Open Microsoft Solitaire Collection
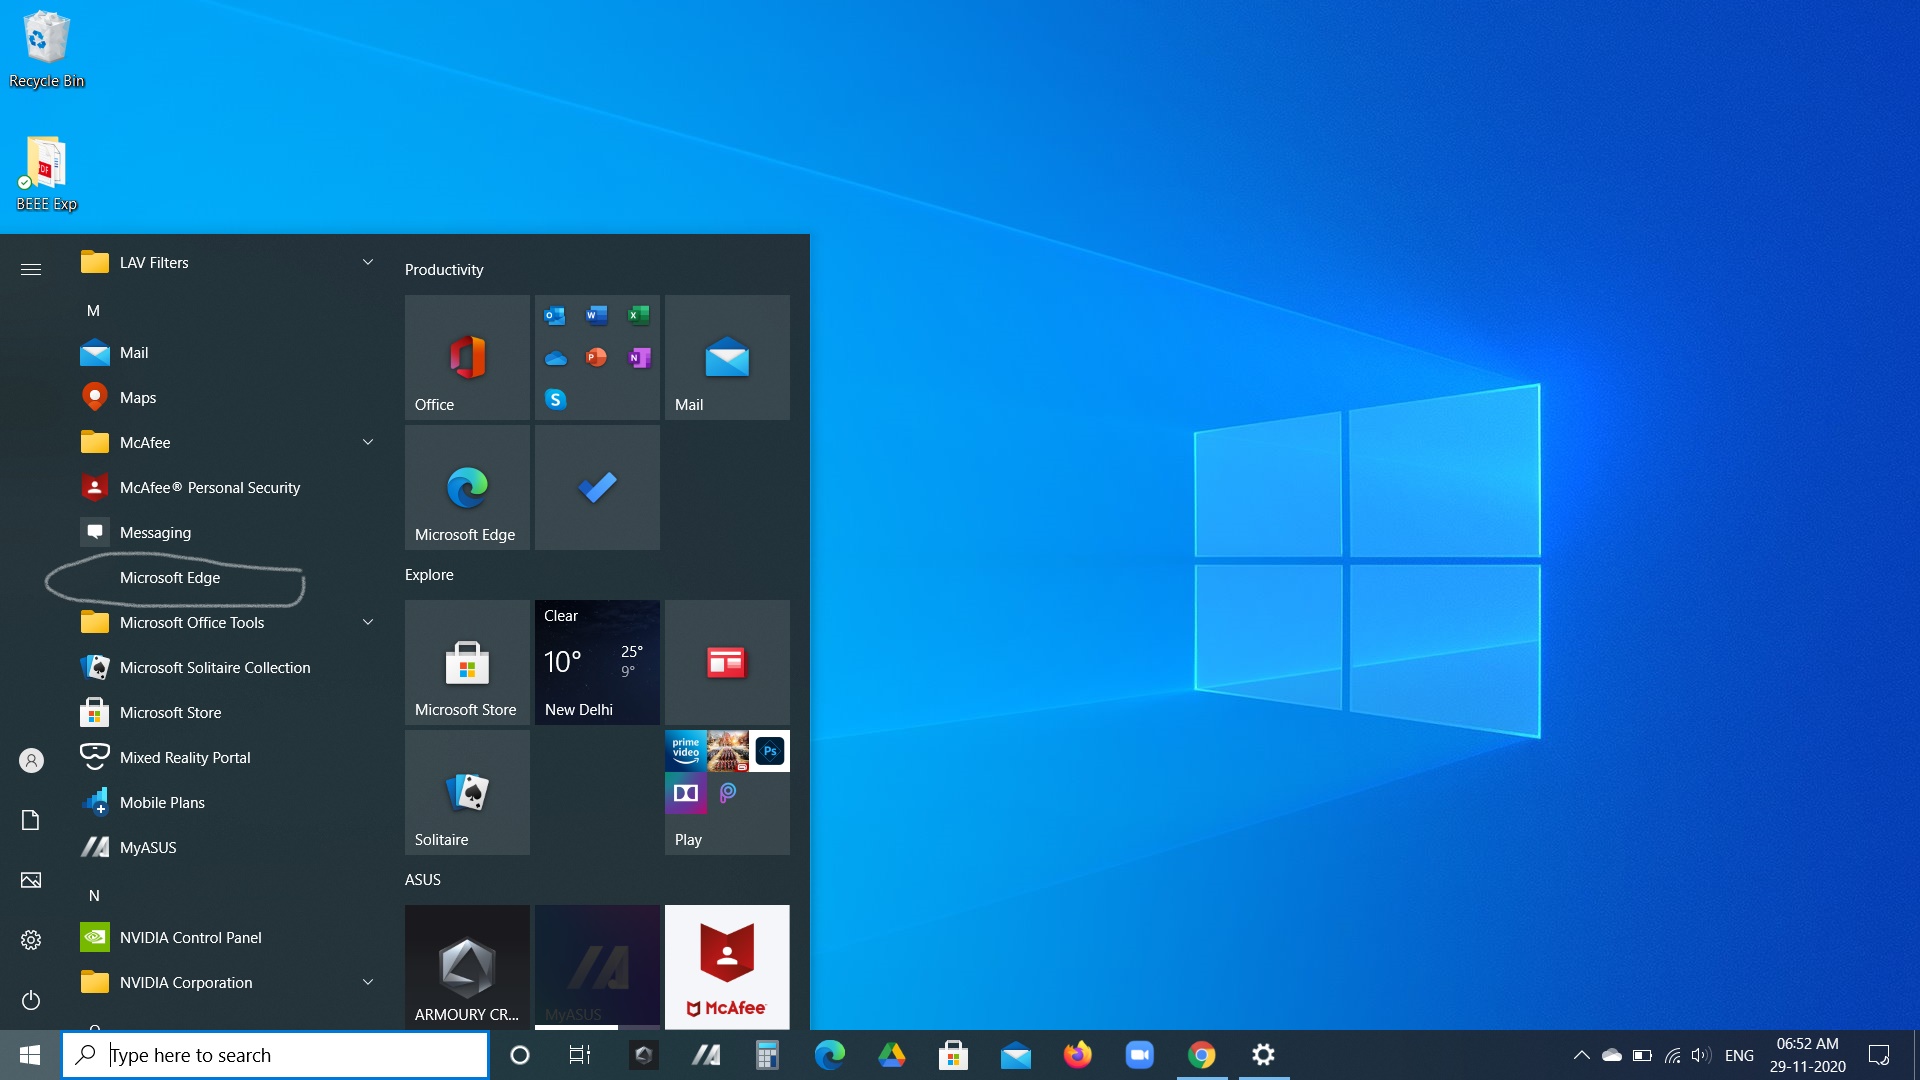The image size is (1920, 1080). 228,667
